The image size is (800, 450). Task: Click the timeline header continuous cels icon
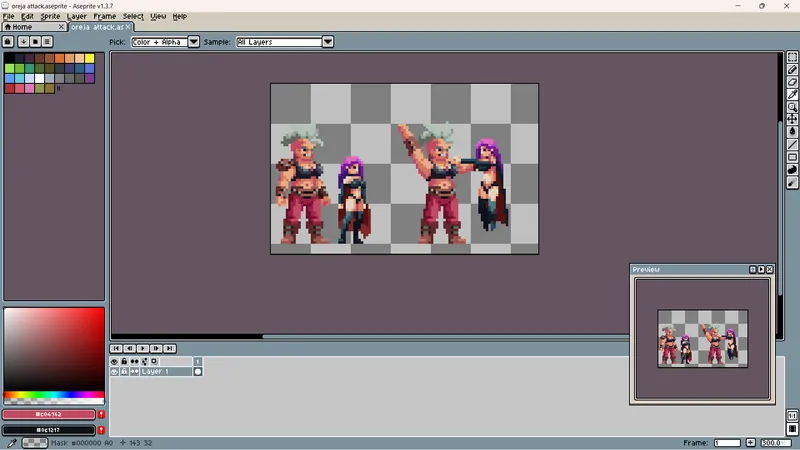click(x=134, y=361)
